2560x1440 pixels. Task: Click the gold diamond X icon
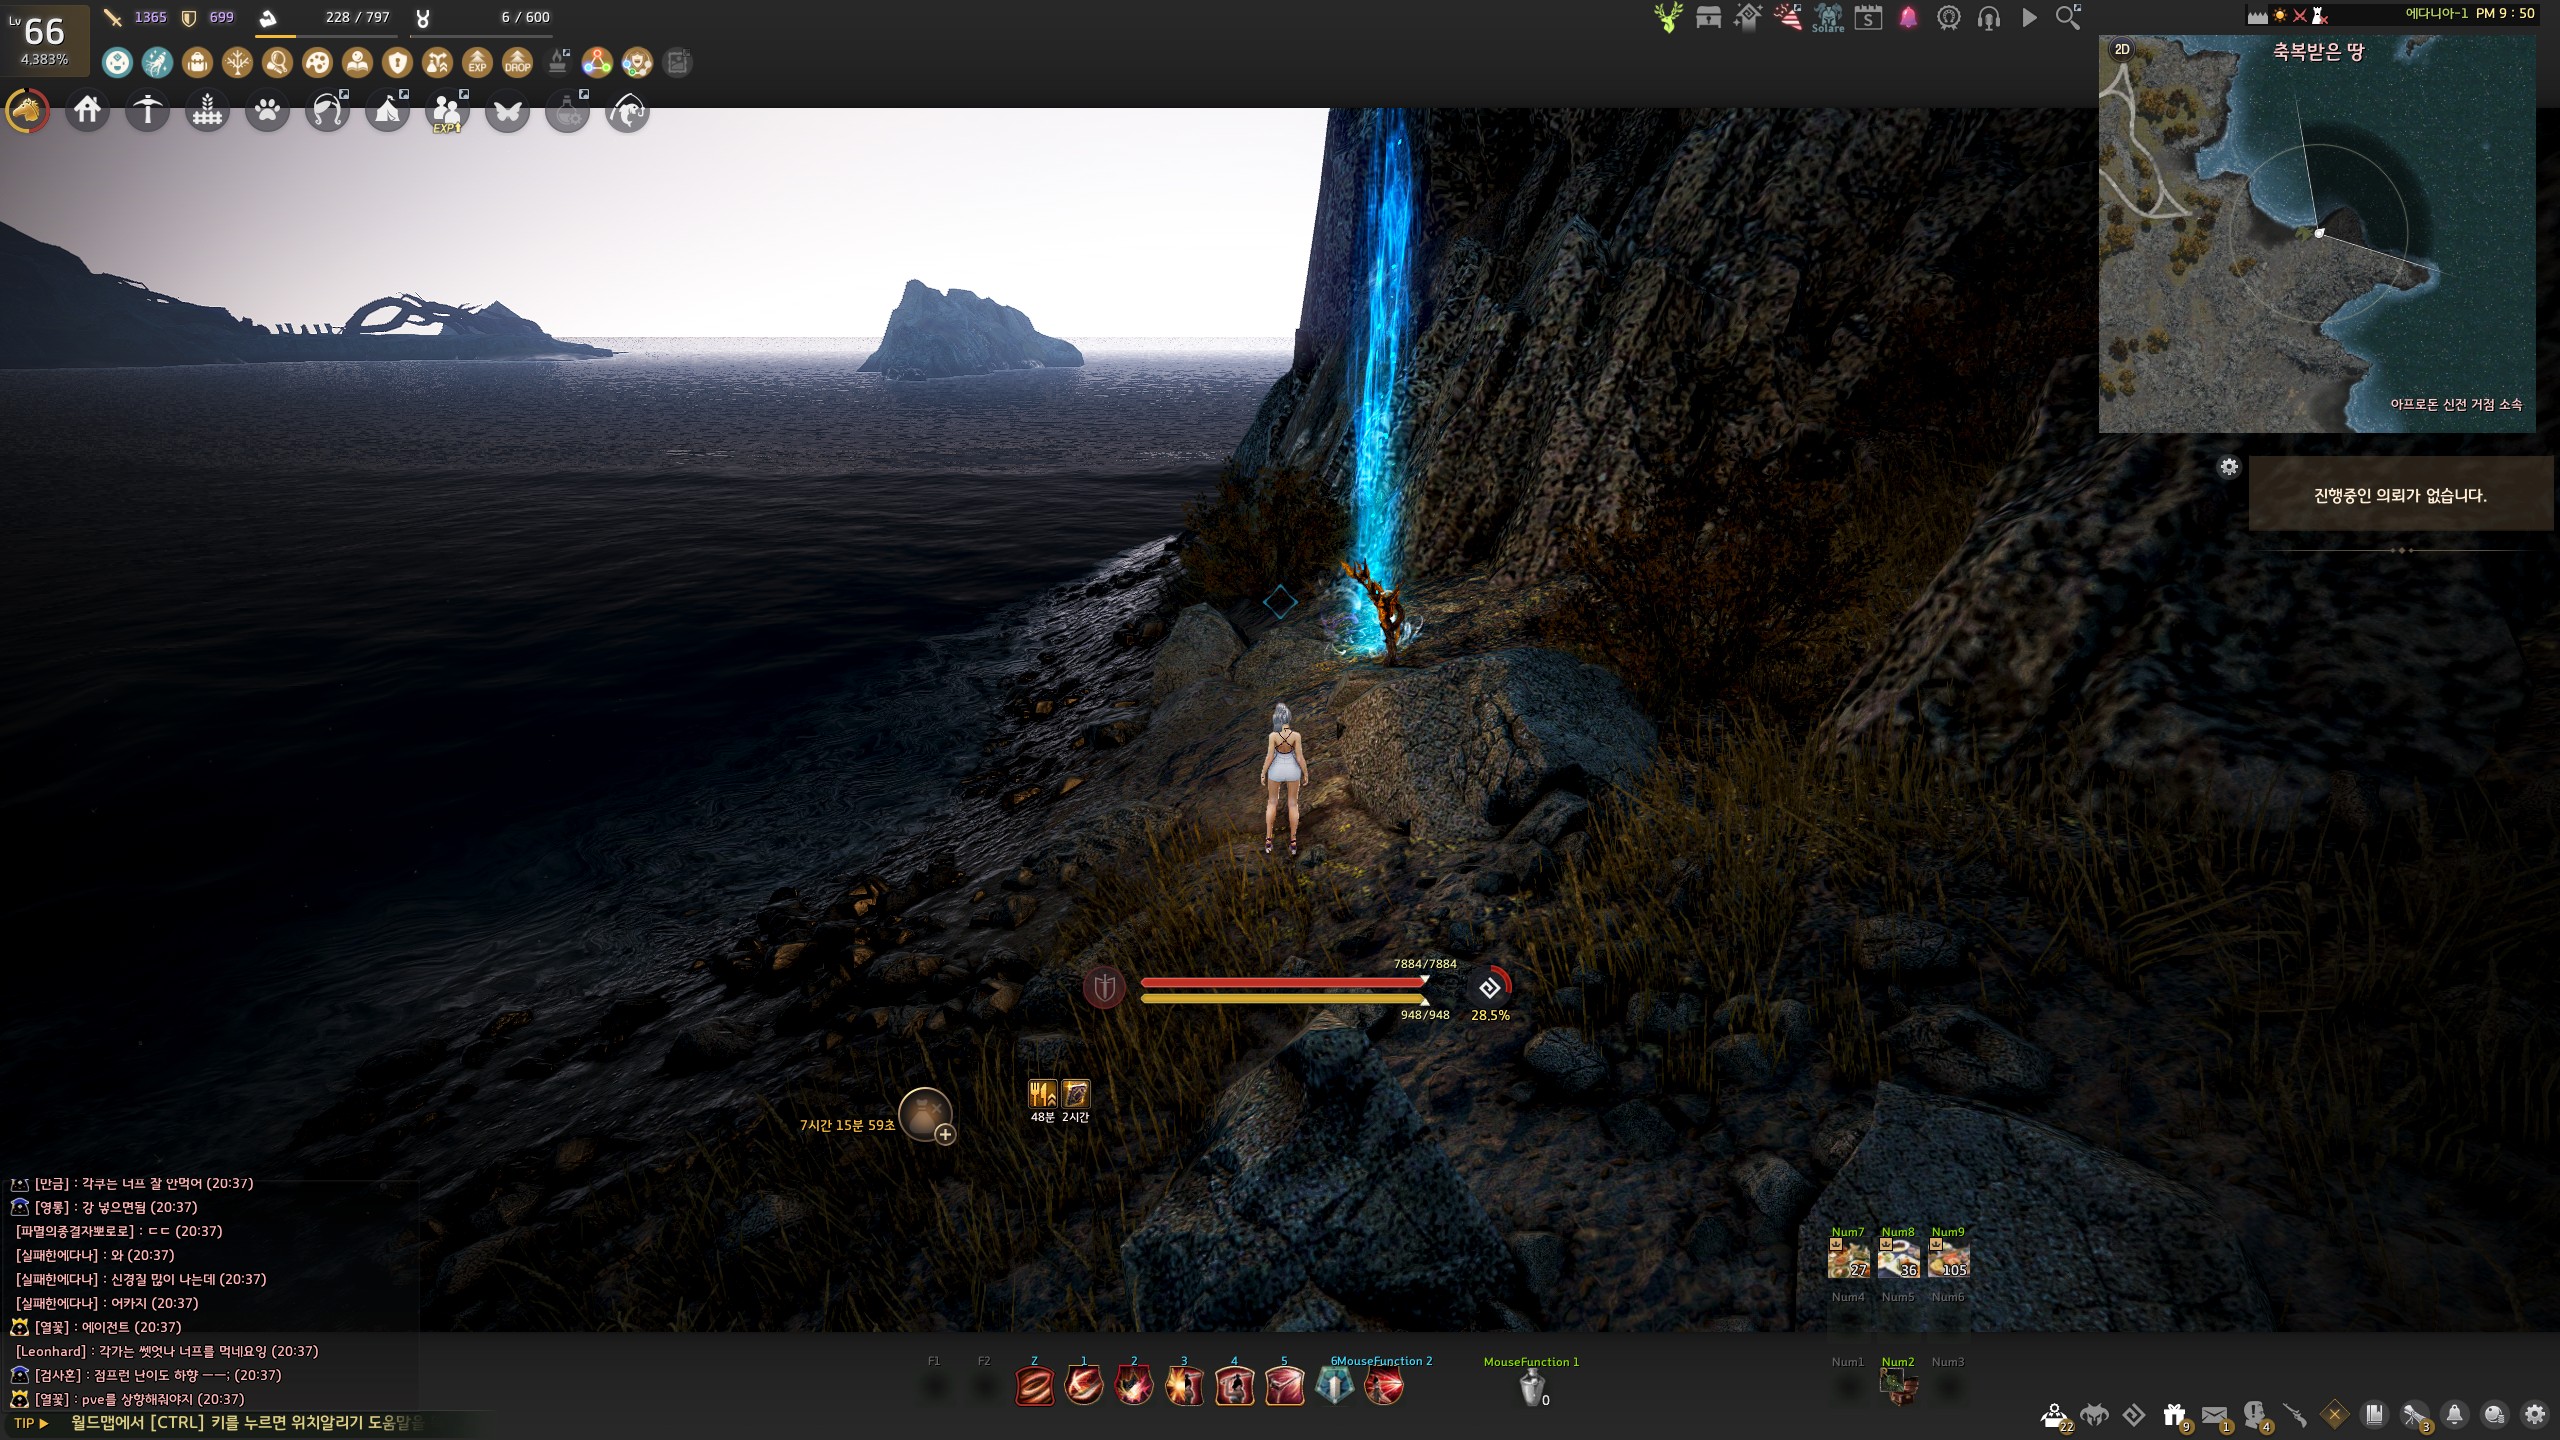[2335, 1415]
